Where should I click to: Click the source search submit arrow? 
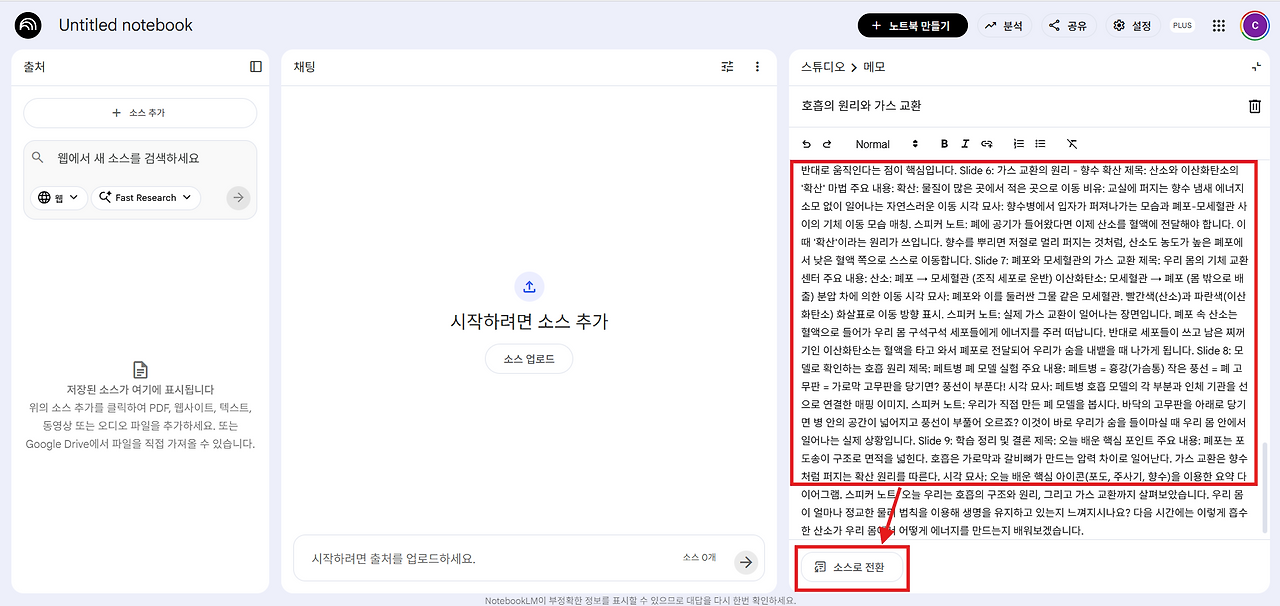point(238,198)
